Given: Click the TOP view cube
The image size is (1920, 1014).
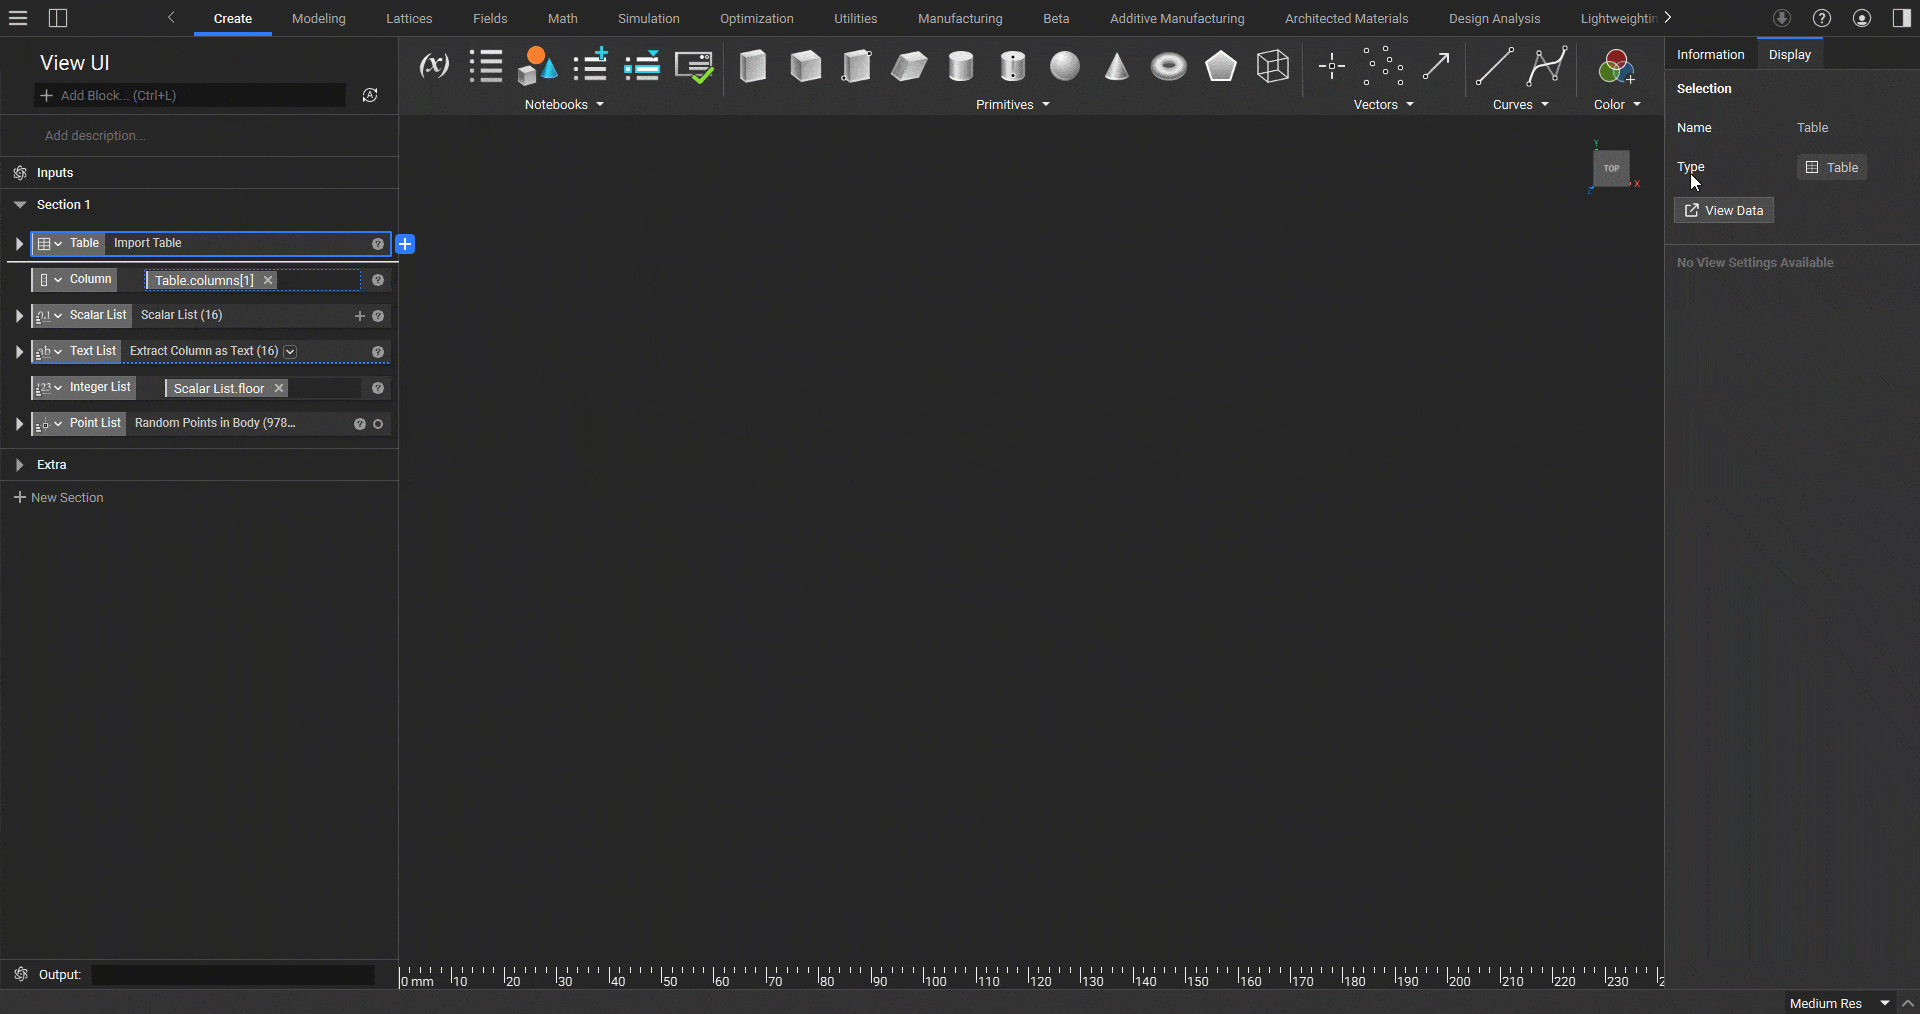Looking at the screenshot, I should click(x=1611, y=168).
